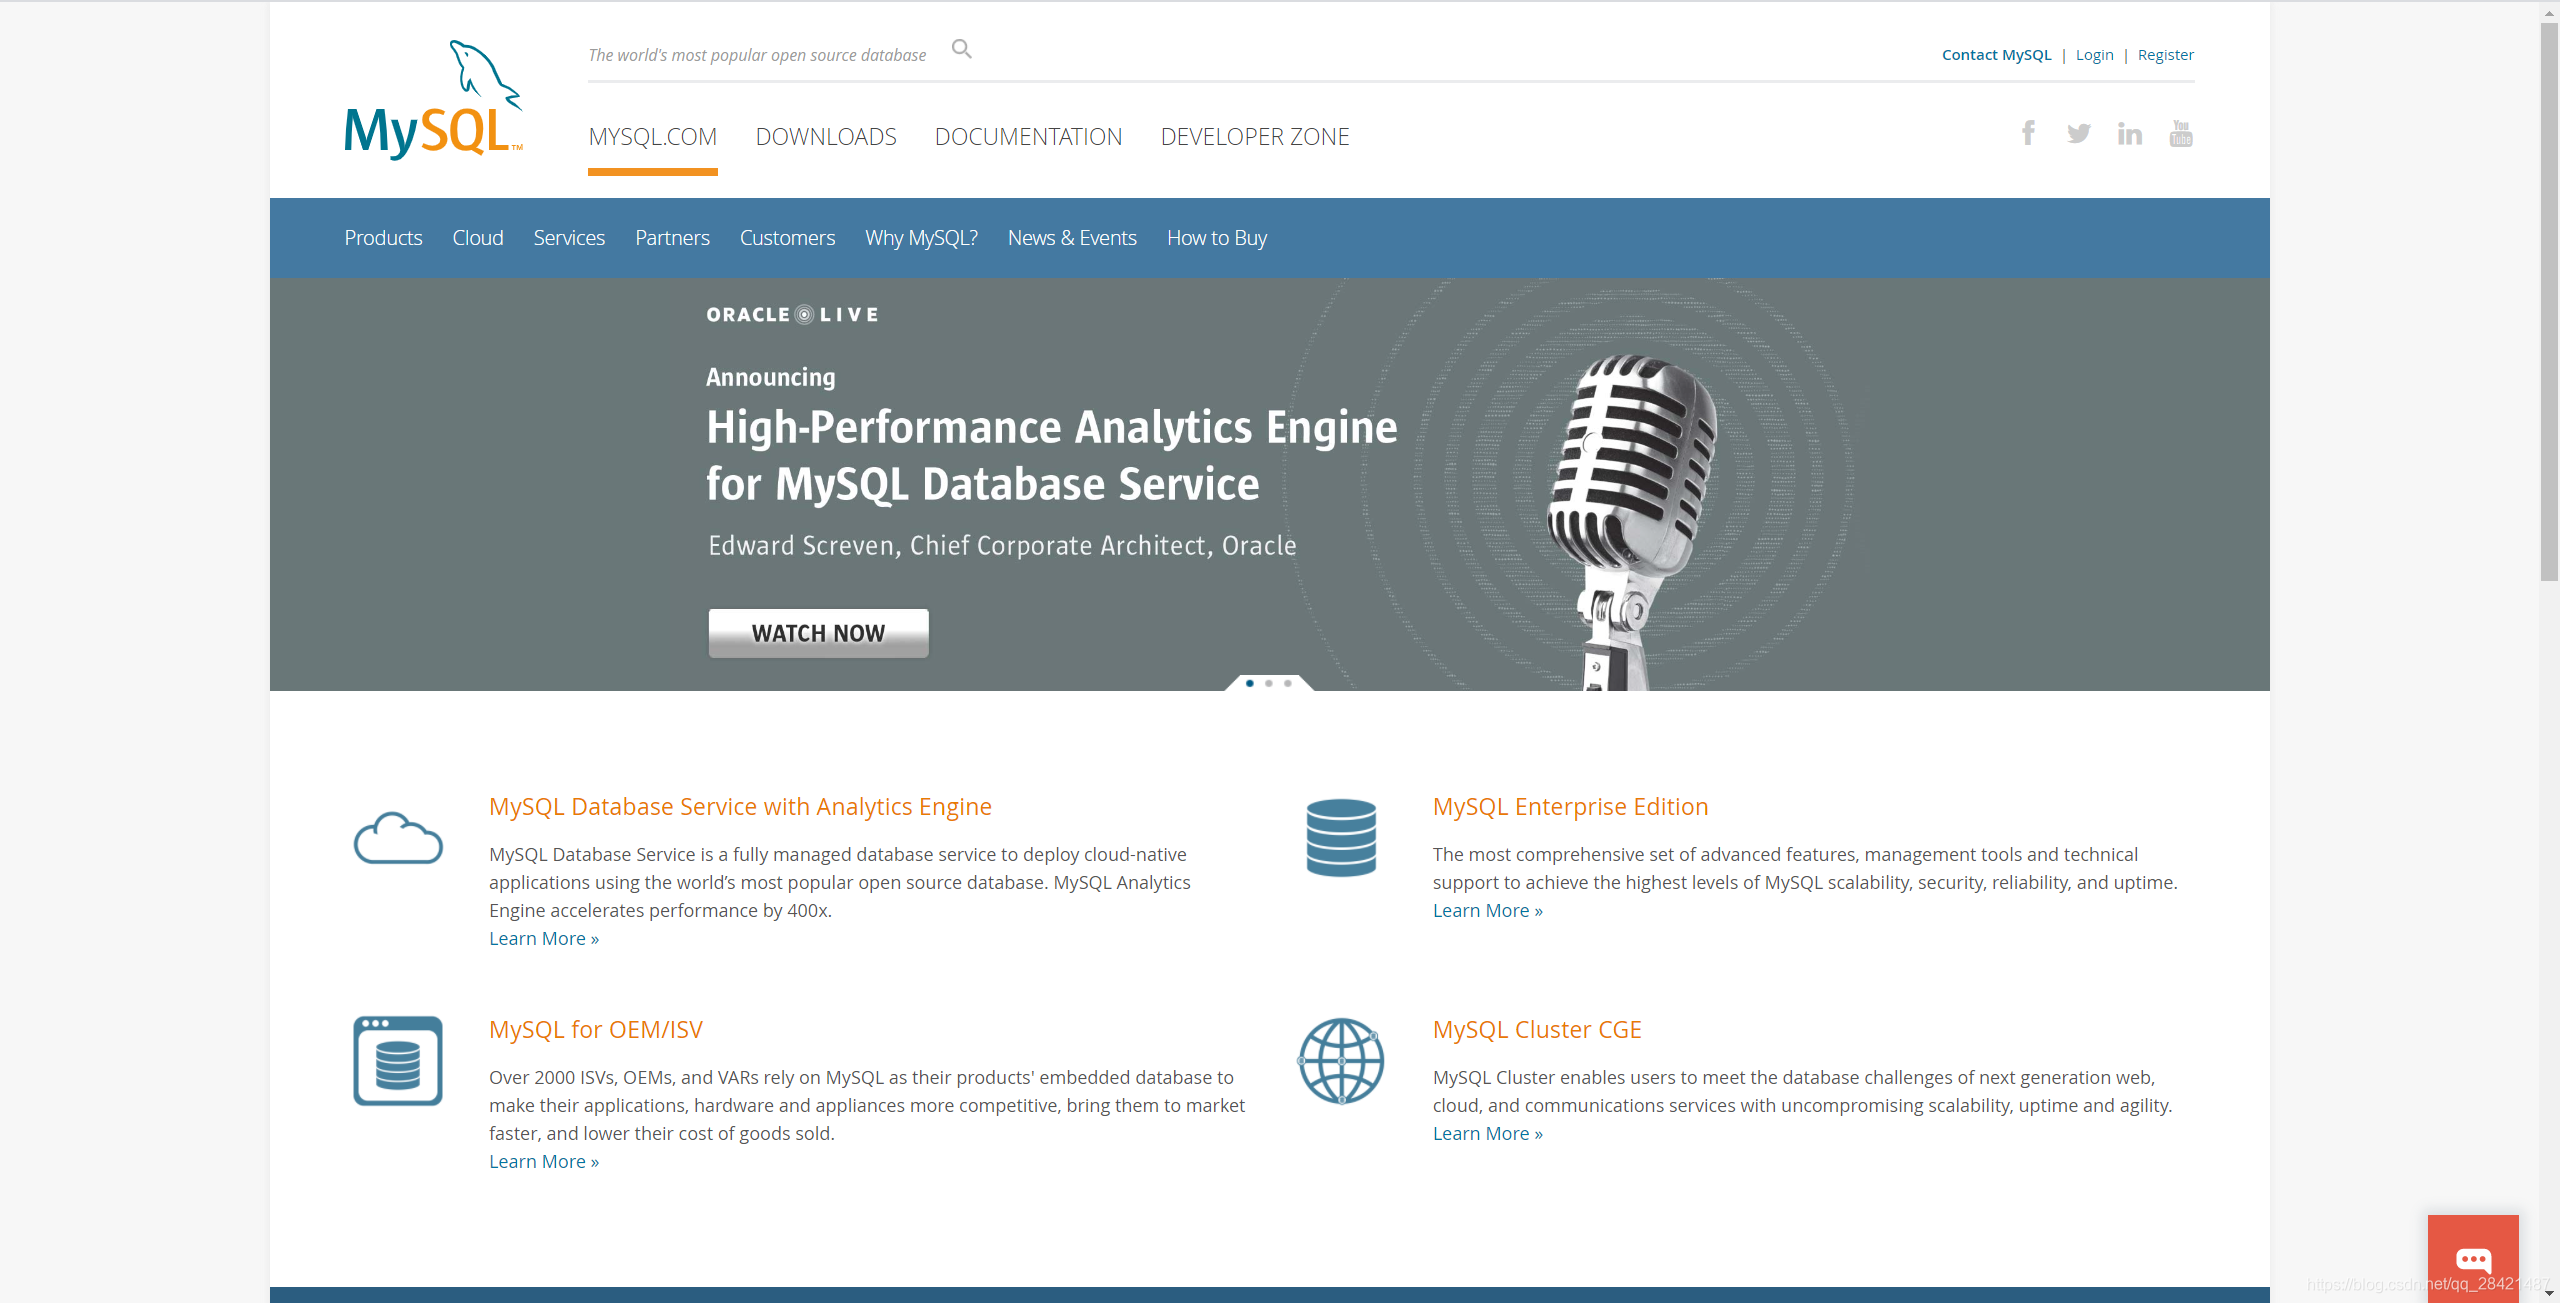Click the search magnifier icon
The width and height of the screenshot is (2560, 1303).
pyautogui.click(x=961, y=49)
